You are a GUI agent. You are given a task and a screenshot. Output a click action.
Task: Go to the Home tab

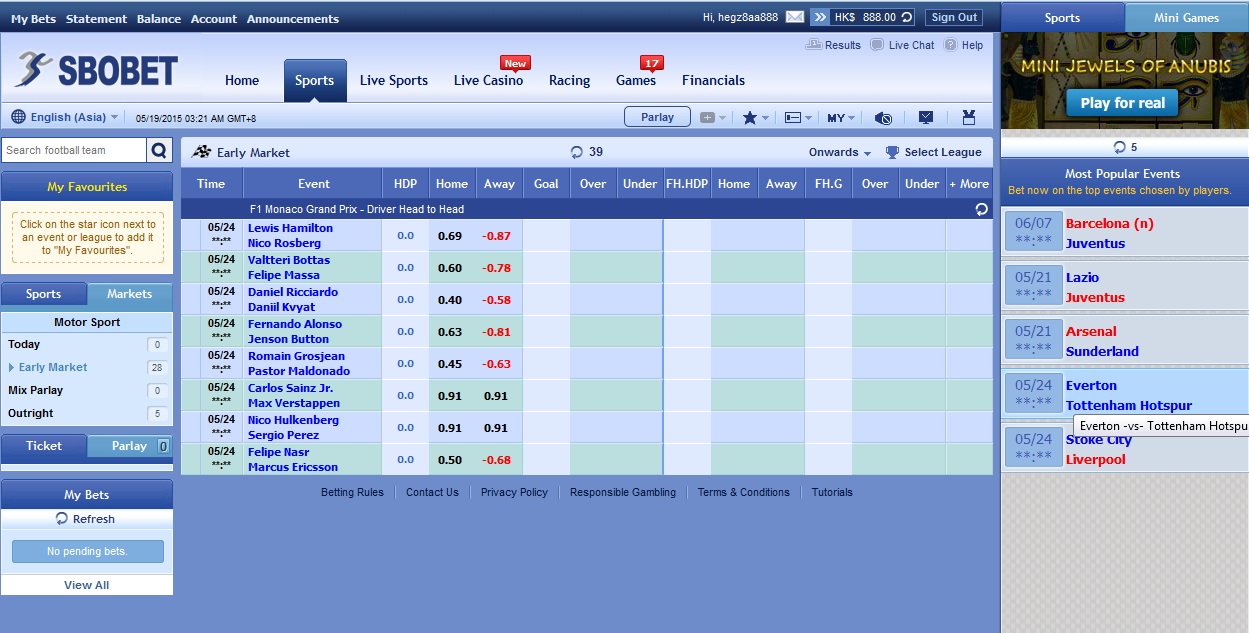[x=242, y=81]
